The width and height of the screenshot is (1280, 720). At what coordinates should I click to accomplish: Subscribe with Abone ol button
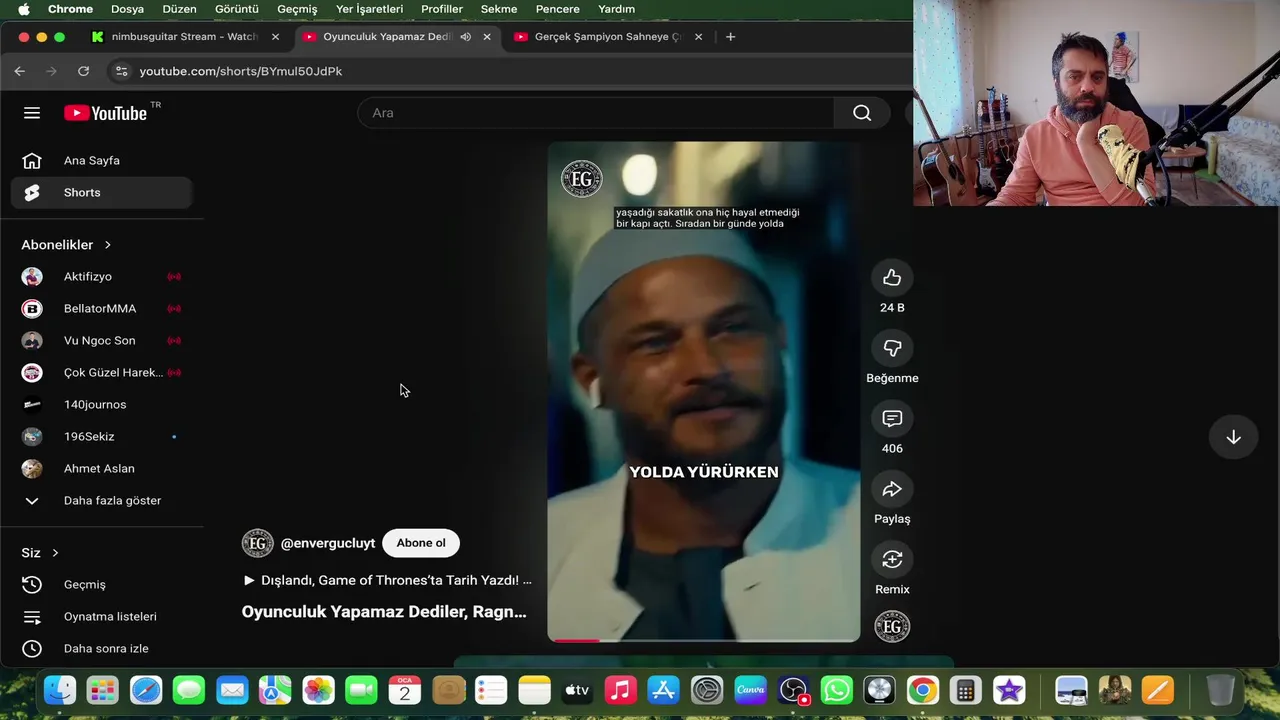point(421,543)
